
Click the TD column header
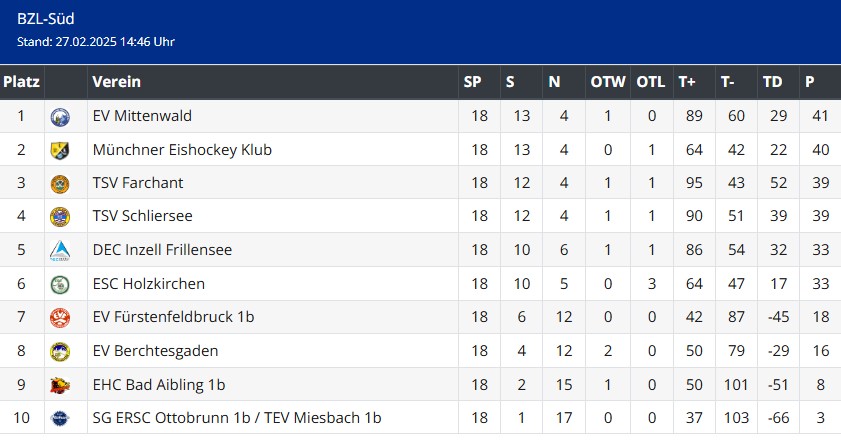[772, 81]
